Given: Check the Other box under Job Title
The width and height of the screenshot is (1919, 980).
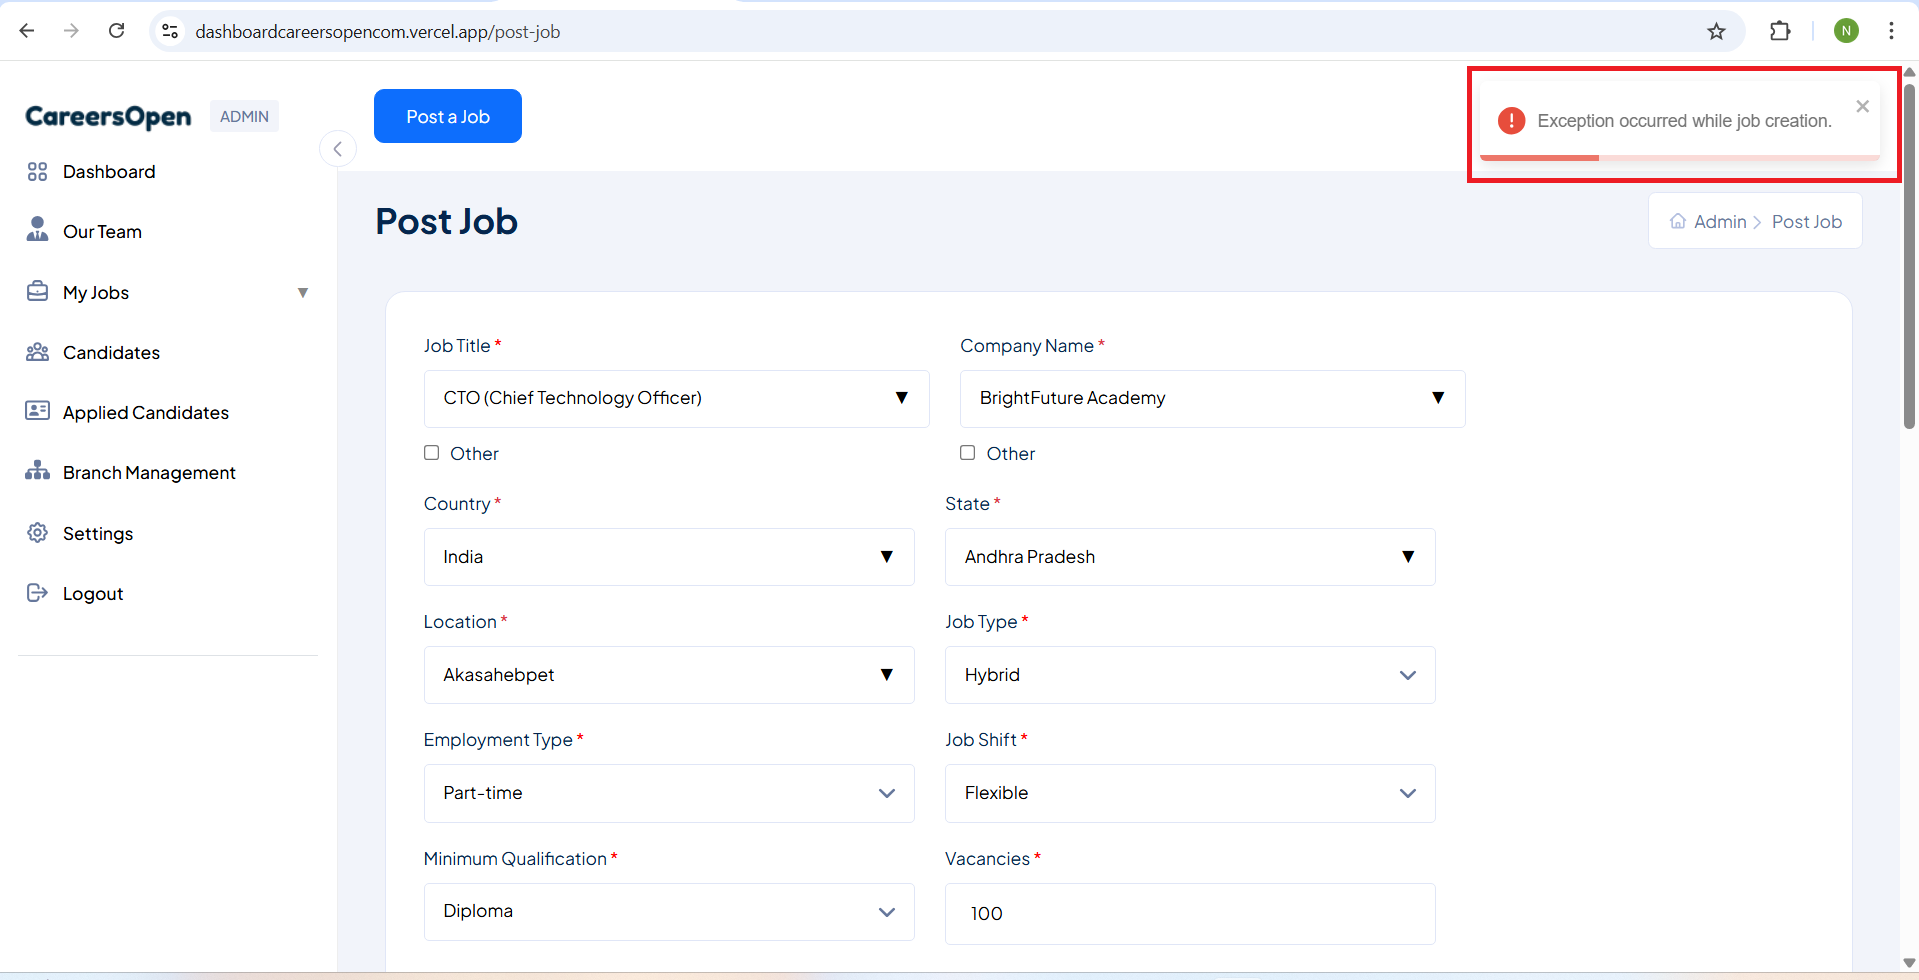Looking at the screenshot, I should click(x=432, y=453).
